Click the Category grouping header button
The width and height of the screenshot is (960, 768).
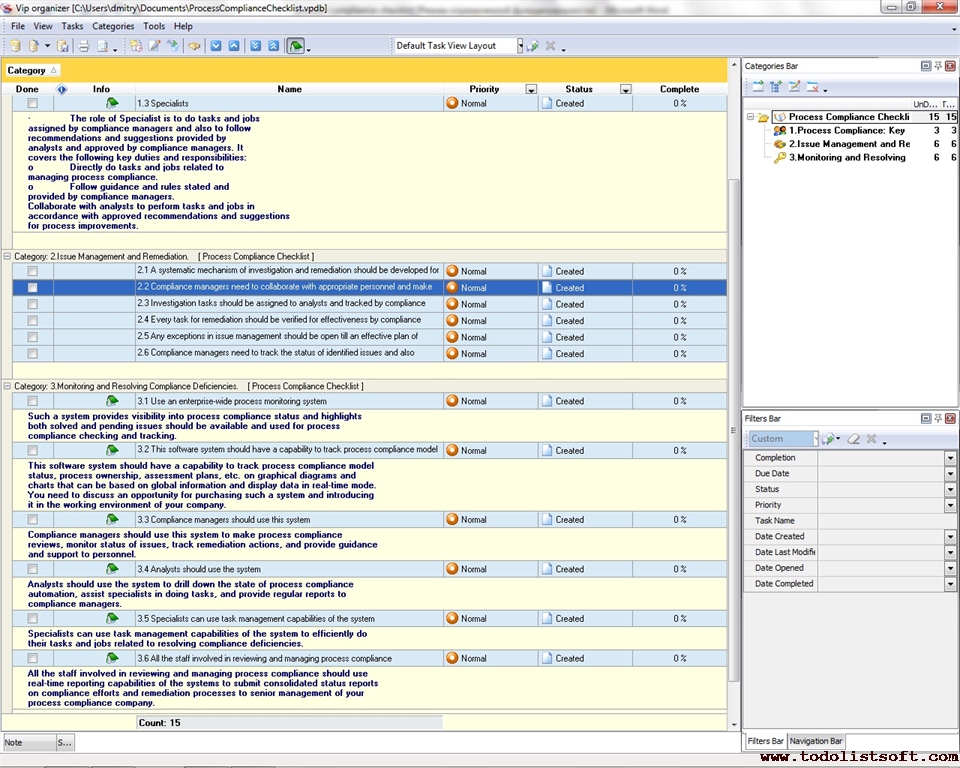tap(32, 70)
